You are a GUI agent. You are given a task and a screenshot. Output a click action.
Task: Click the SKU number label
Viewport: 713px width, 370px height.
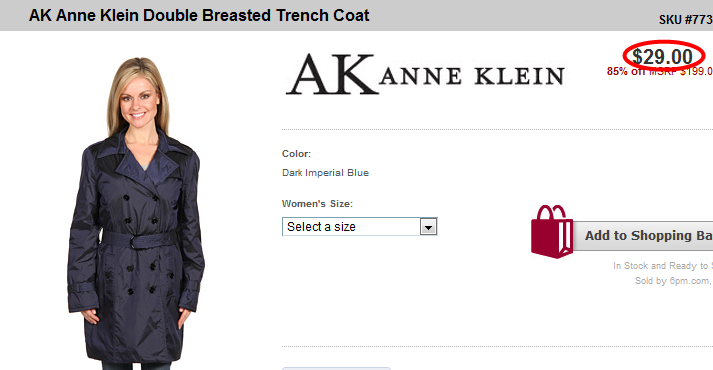tap(686, 20)
